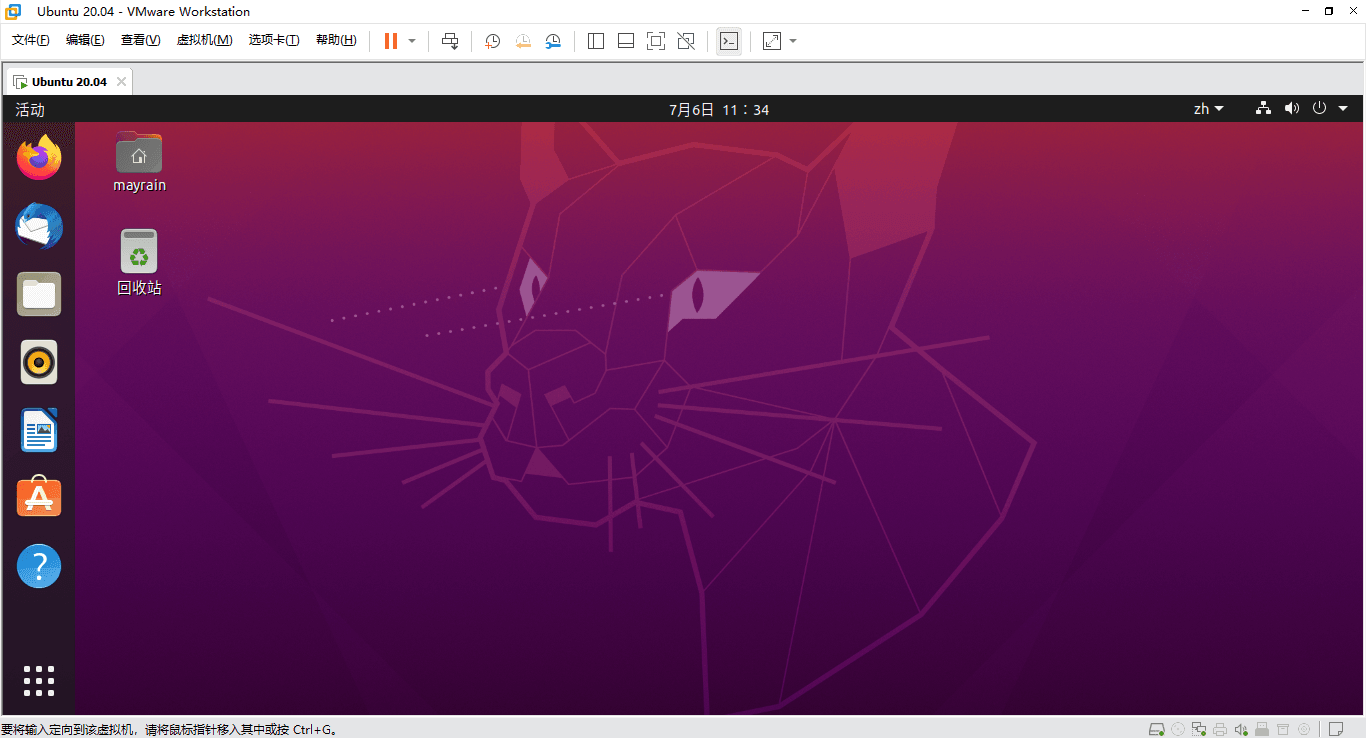Toggle the console view button
Screen dimensions: 1366x738
pyautogui.click(x=729, y=41)
